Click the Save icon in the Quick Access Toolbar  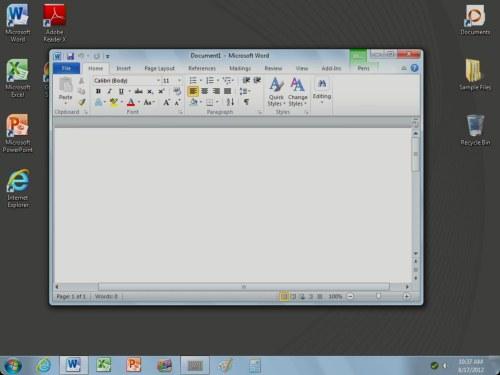click(x=70, y=56)
